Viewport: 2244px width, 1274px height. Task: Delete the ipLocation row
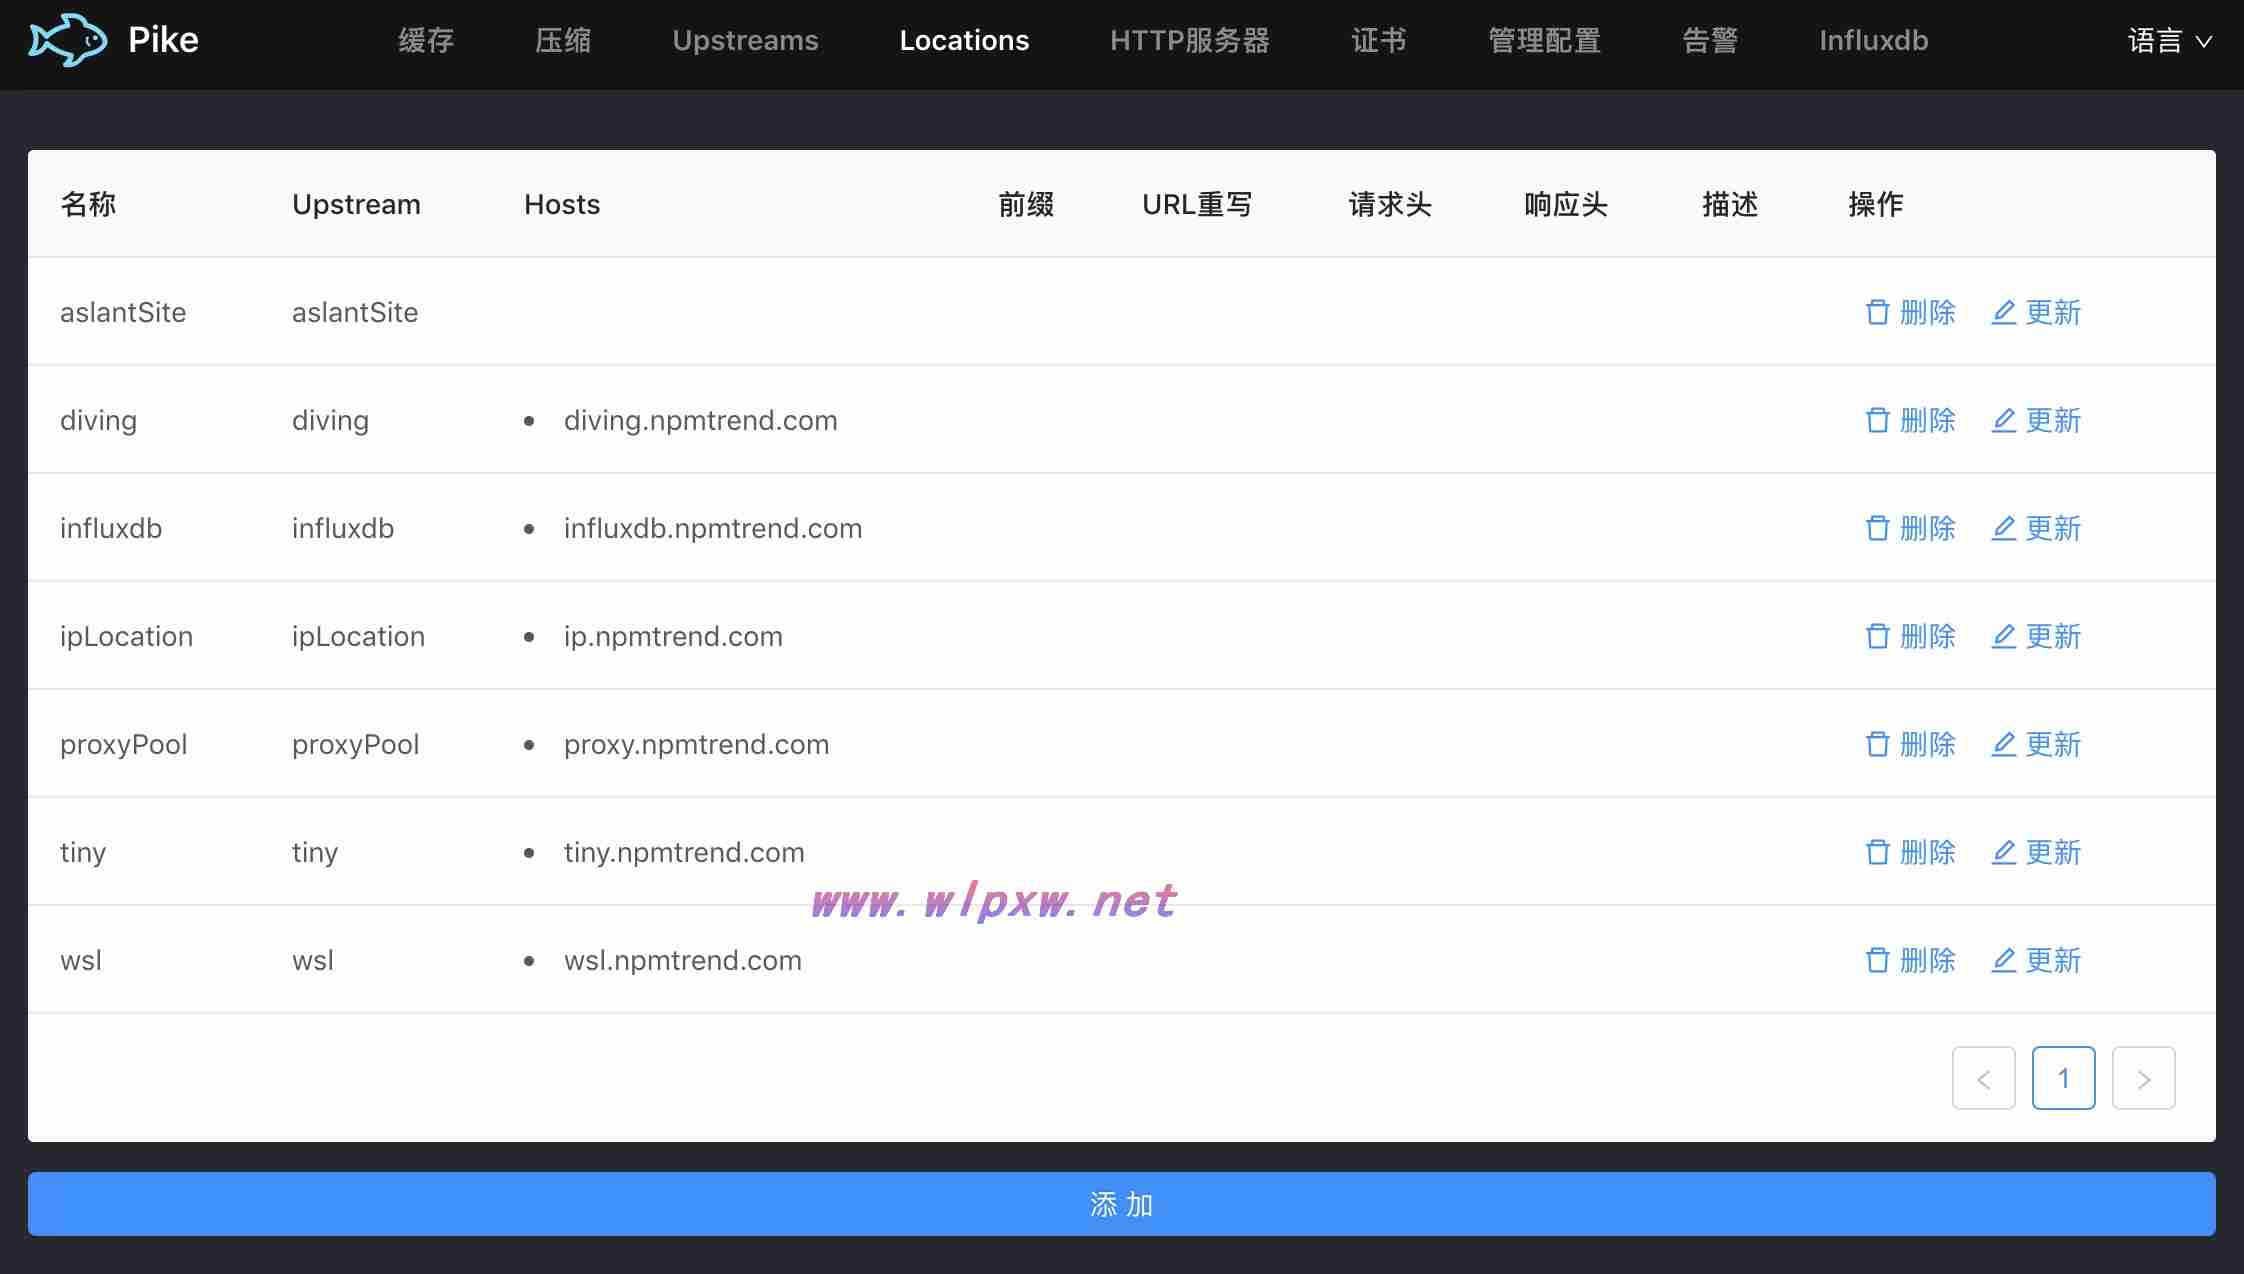pyautogui.click(x=1910, y=636)
